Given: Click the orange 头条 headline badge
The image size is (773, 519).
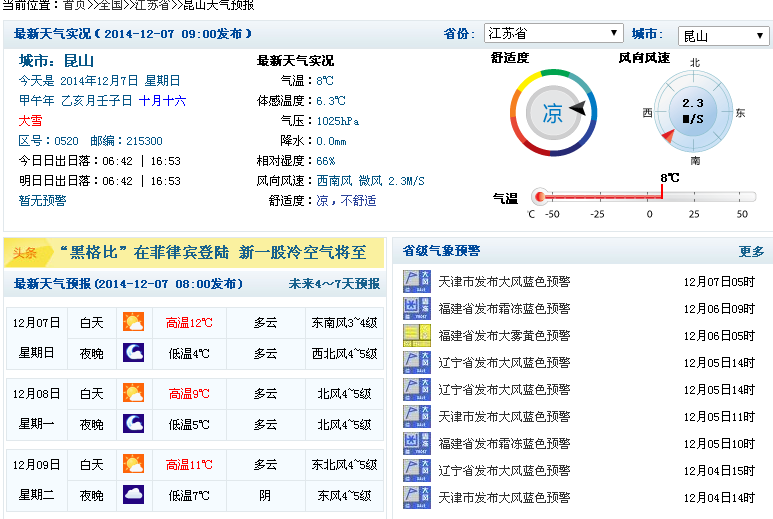Looking at the screenshot, I should pos(25,253).
